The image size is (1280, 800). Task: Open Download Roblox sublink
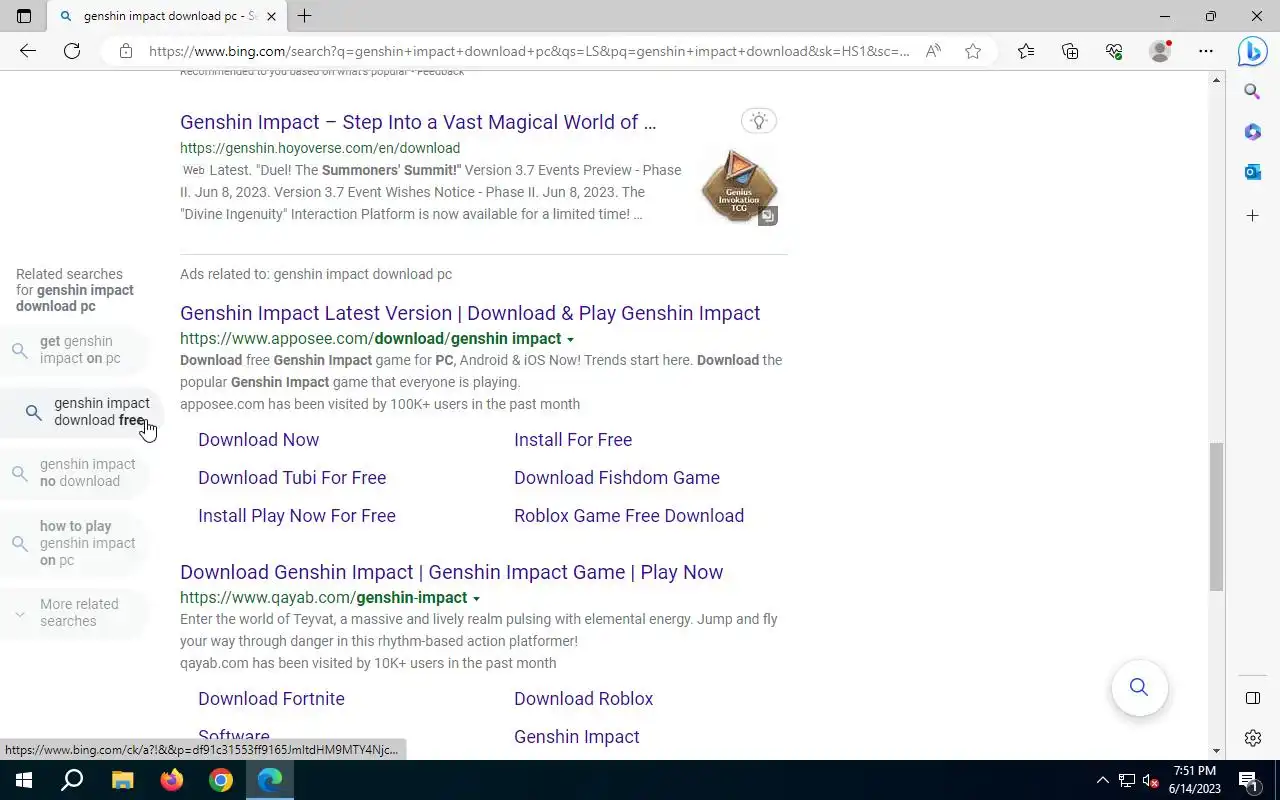click(583, 699)
